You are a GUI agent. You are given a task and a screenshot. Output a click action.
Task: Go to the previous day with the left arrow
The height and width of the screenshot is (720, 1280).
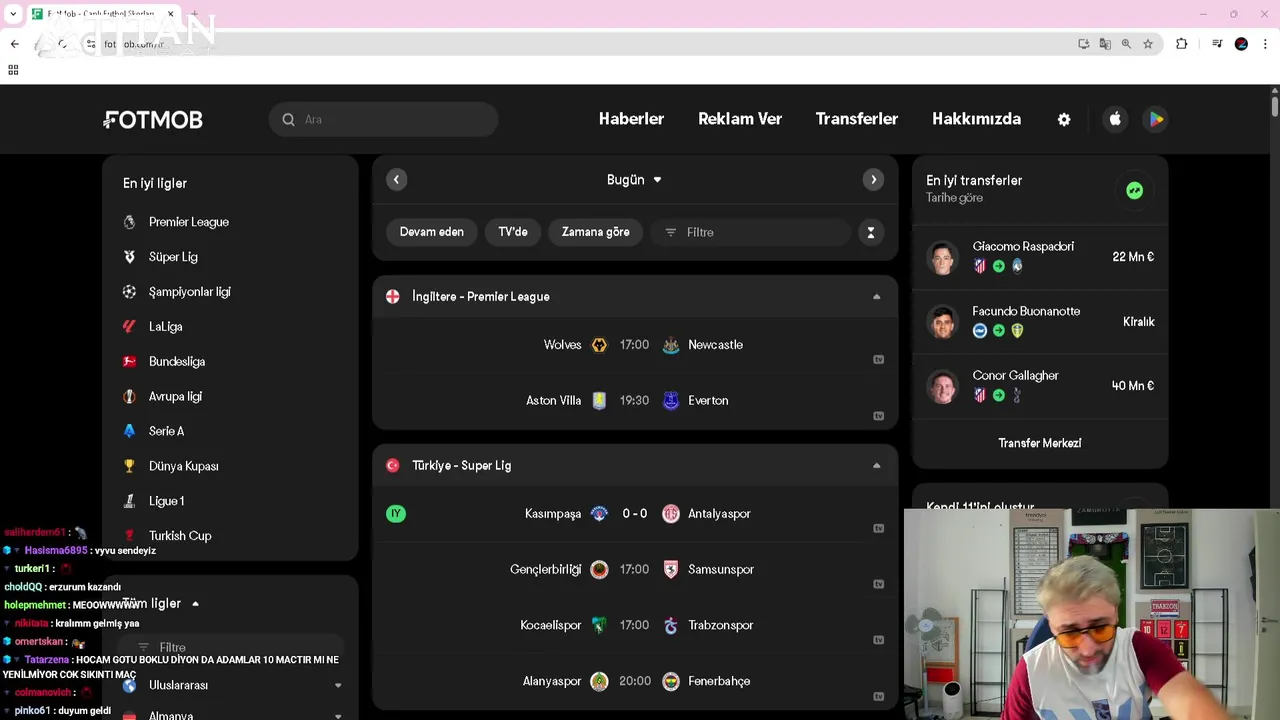tap(397, 180)
